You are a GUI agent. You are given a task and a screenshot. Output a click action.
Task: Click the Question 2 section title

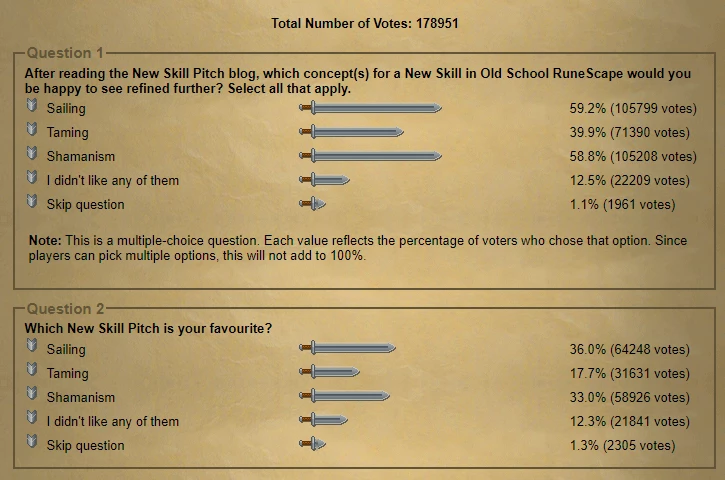tap(65, 308)
